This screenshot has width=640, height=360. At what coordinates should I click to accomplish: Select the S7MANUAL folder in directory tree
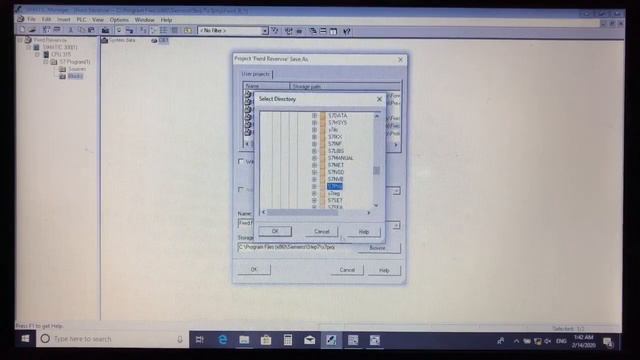point(340,158)
